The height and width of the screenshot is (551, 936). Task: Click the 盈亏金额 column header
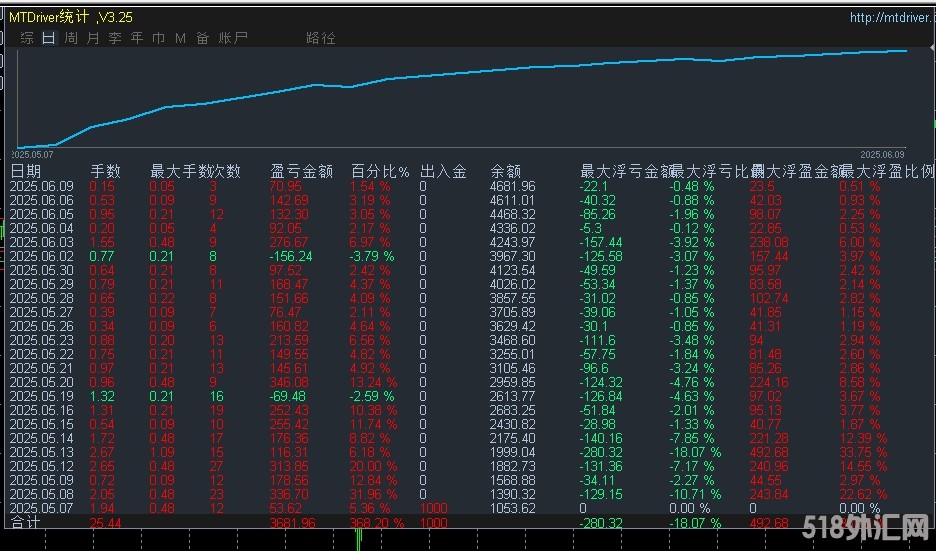point(302,171)
